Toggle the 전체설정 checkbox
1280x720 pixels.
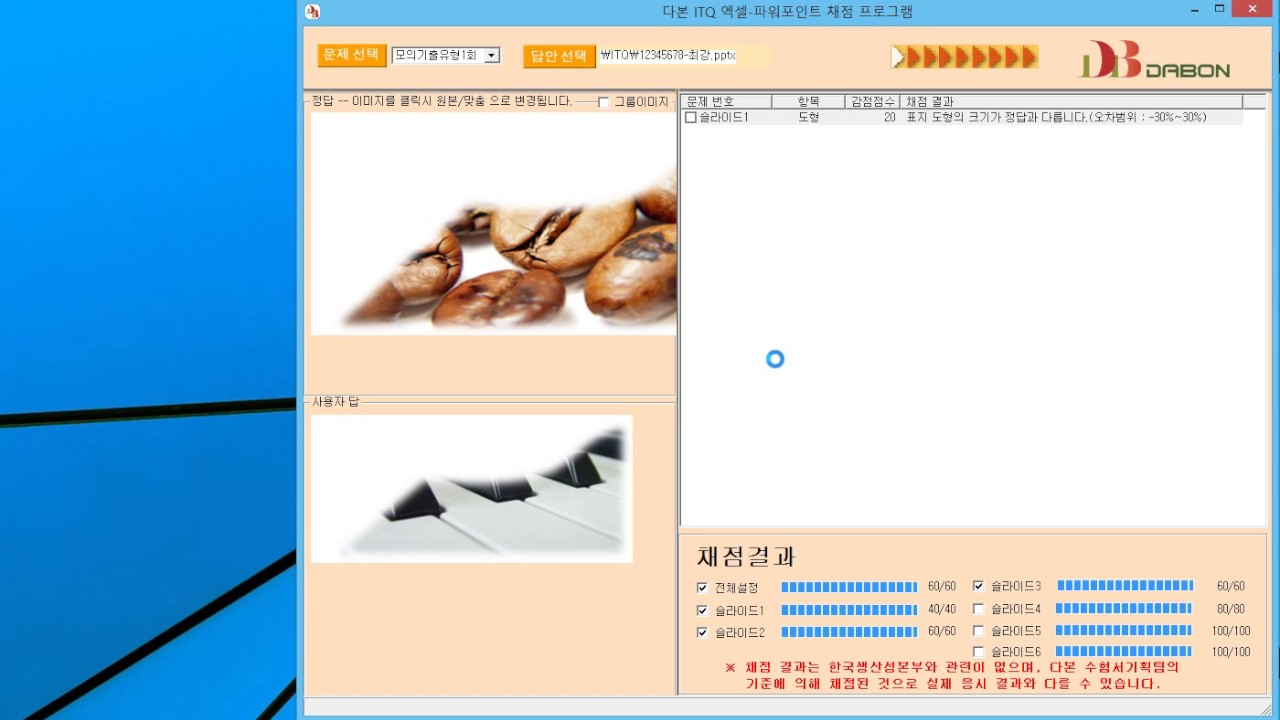coord(702,587)
